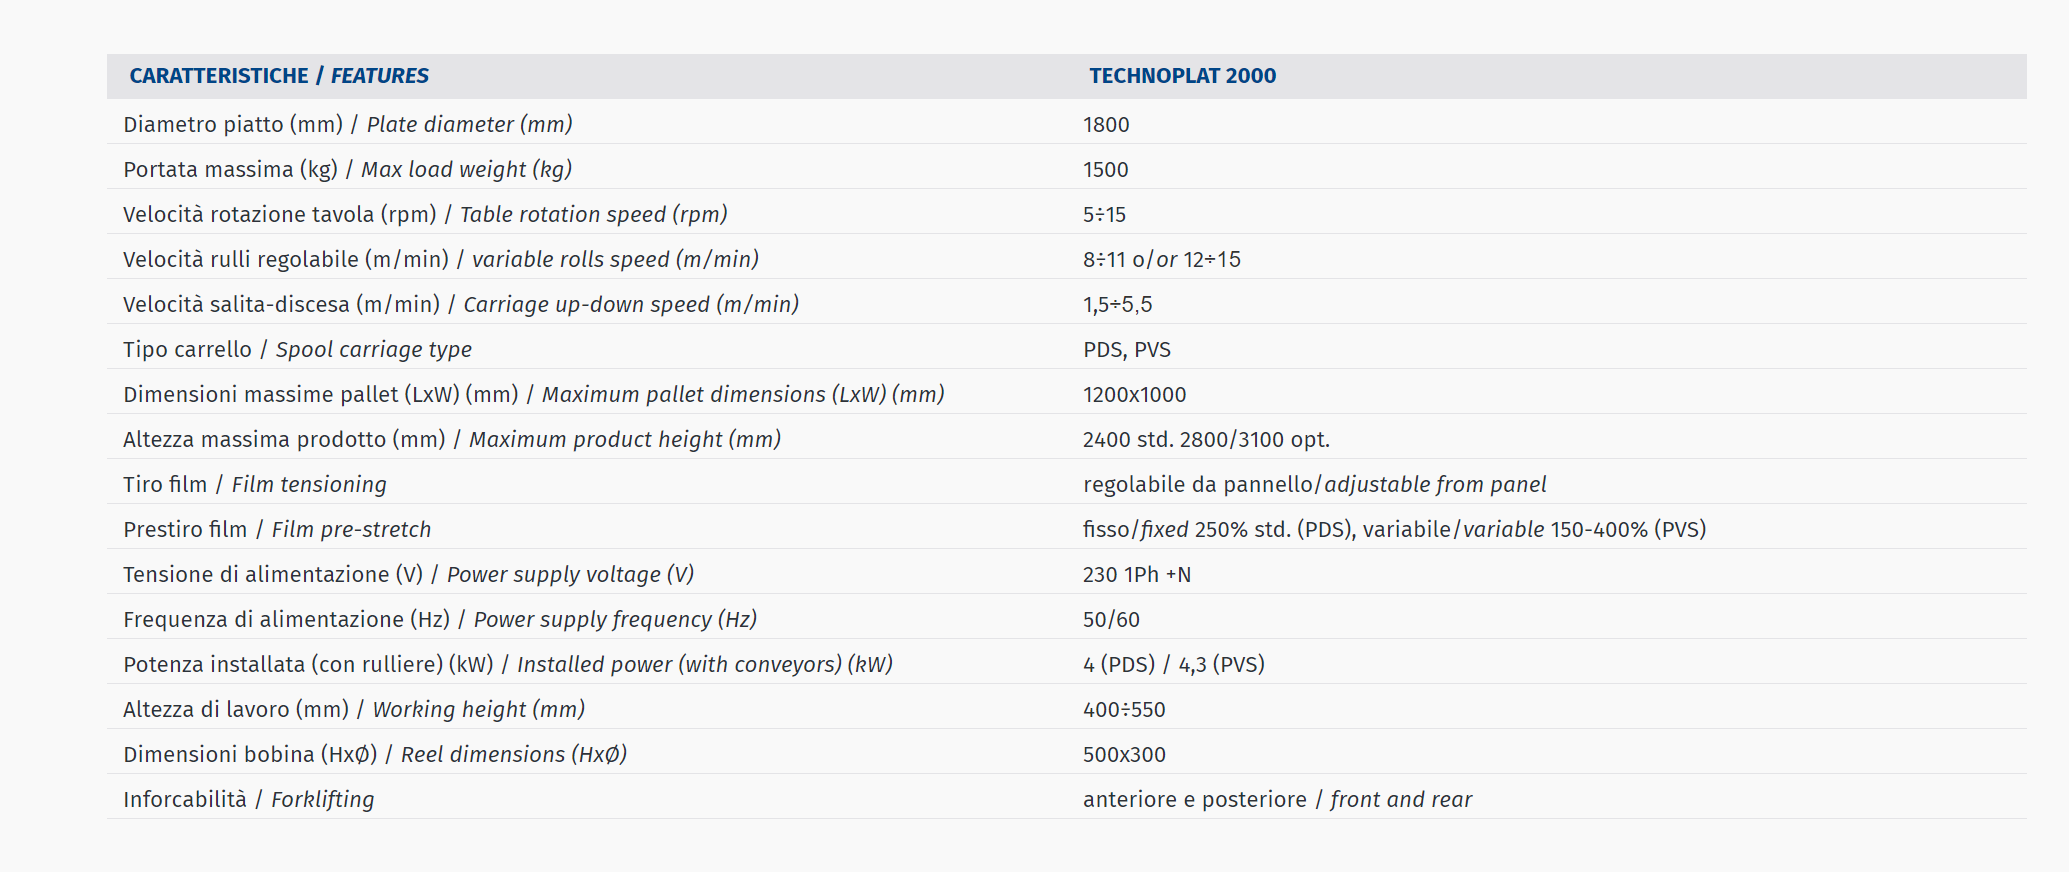Click the value '8÷11 o/or 12÷15'
Screen dimensions: 2069x872
click(x=1162, y=260)
